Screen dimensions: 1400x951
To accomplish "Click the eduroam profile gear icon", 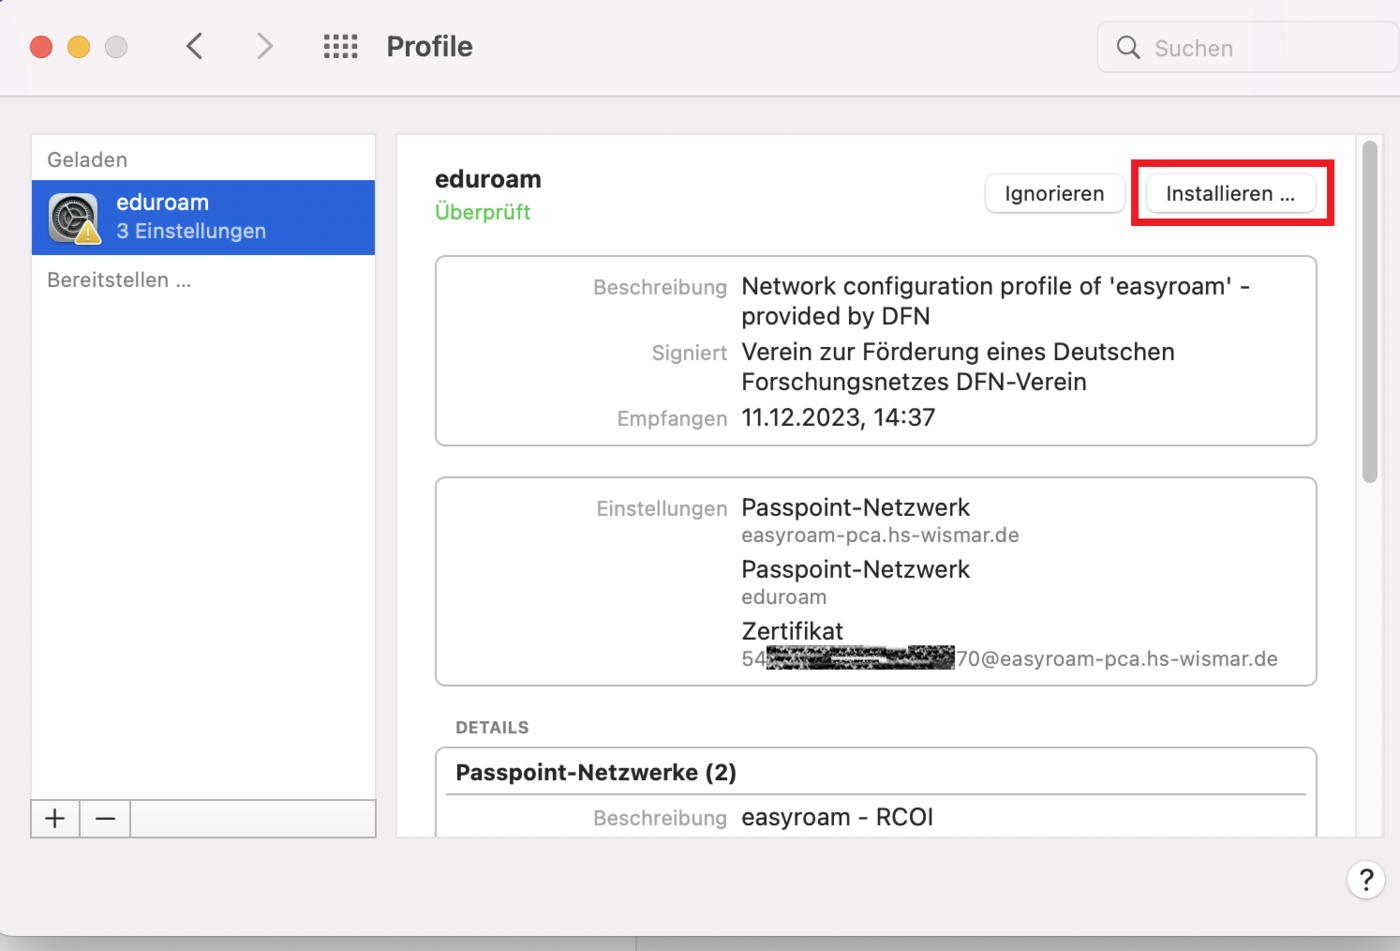I will [75, 218].
